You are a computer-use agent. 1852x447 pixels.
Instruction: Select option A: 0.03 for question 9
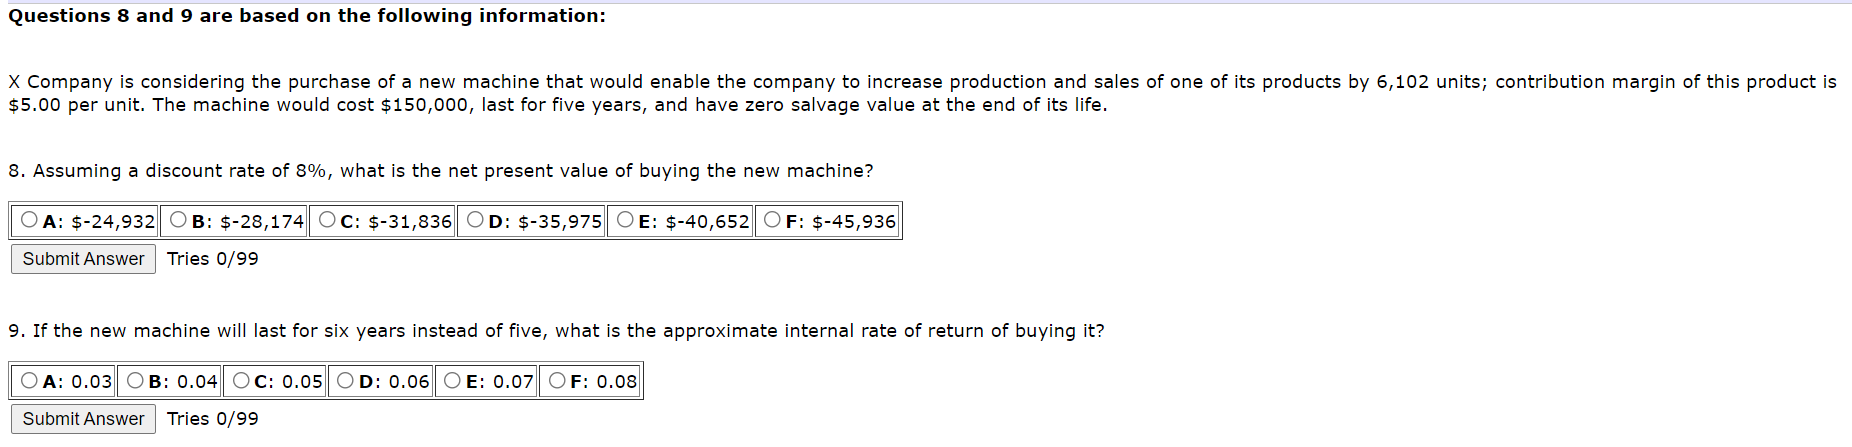coord(30,380)
